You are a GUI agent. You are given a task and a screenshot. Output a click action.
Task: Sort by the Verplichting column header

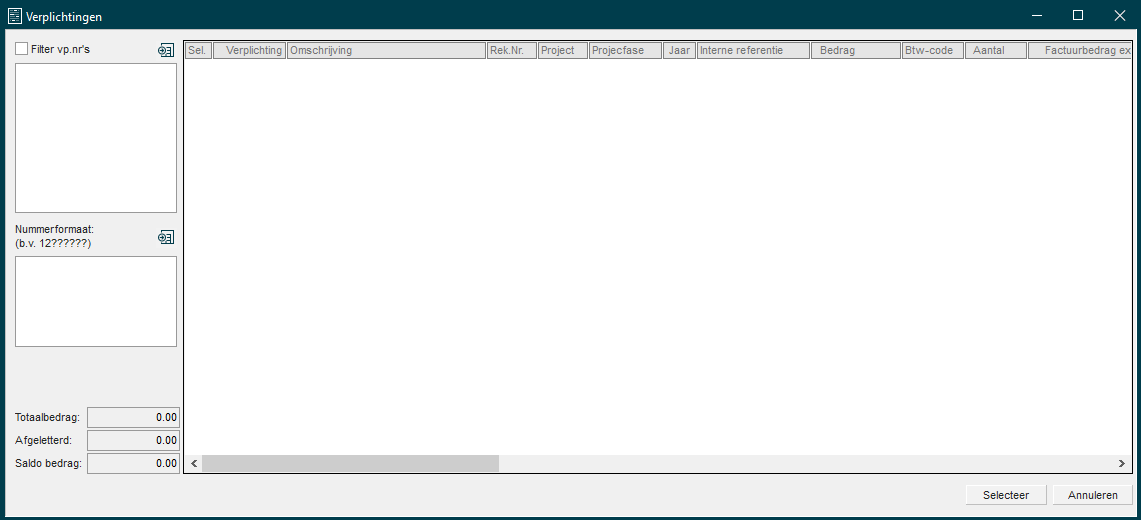click(x=250, y=51)
